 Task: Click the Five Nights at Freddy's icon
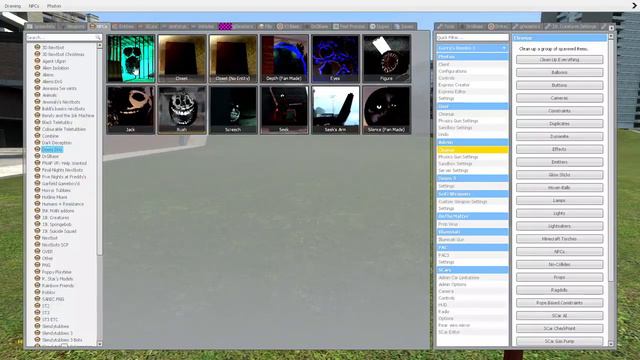tap(37, 177)
